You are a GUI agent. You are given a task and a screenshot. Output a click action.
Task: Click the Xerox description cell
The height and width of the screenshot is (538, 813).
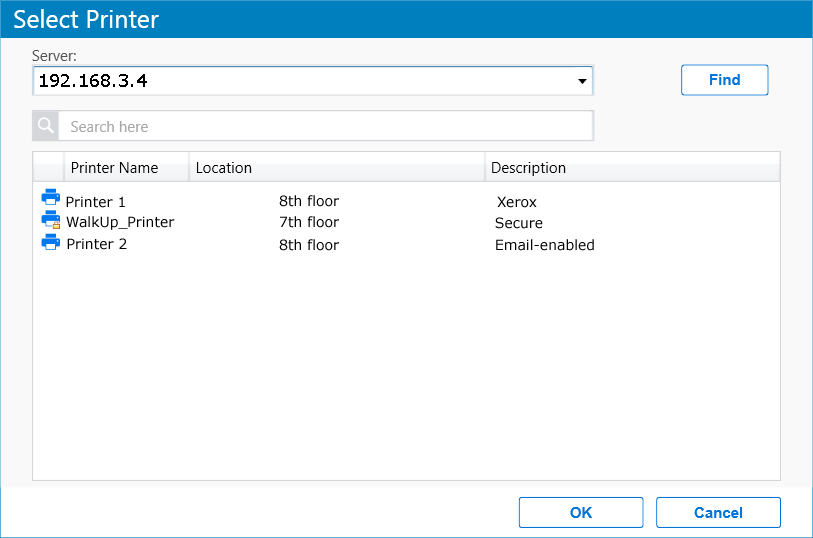click(x=517, y=202)
